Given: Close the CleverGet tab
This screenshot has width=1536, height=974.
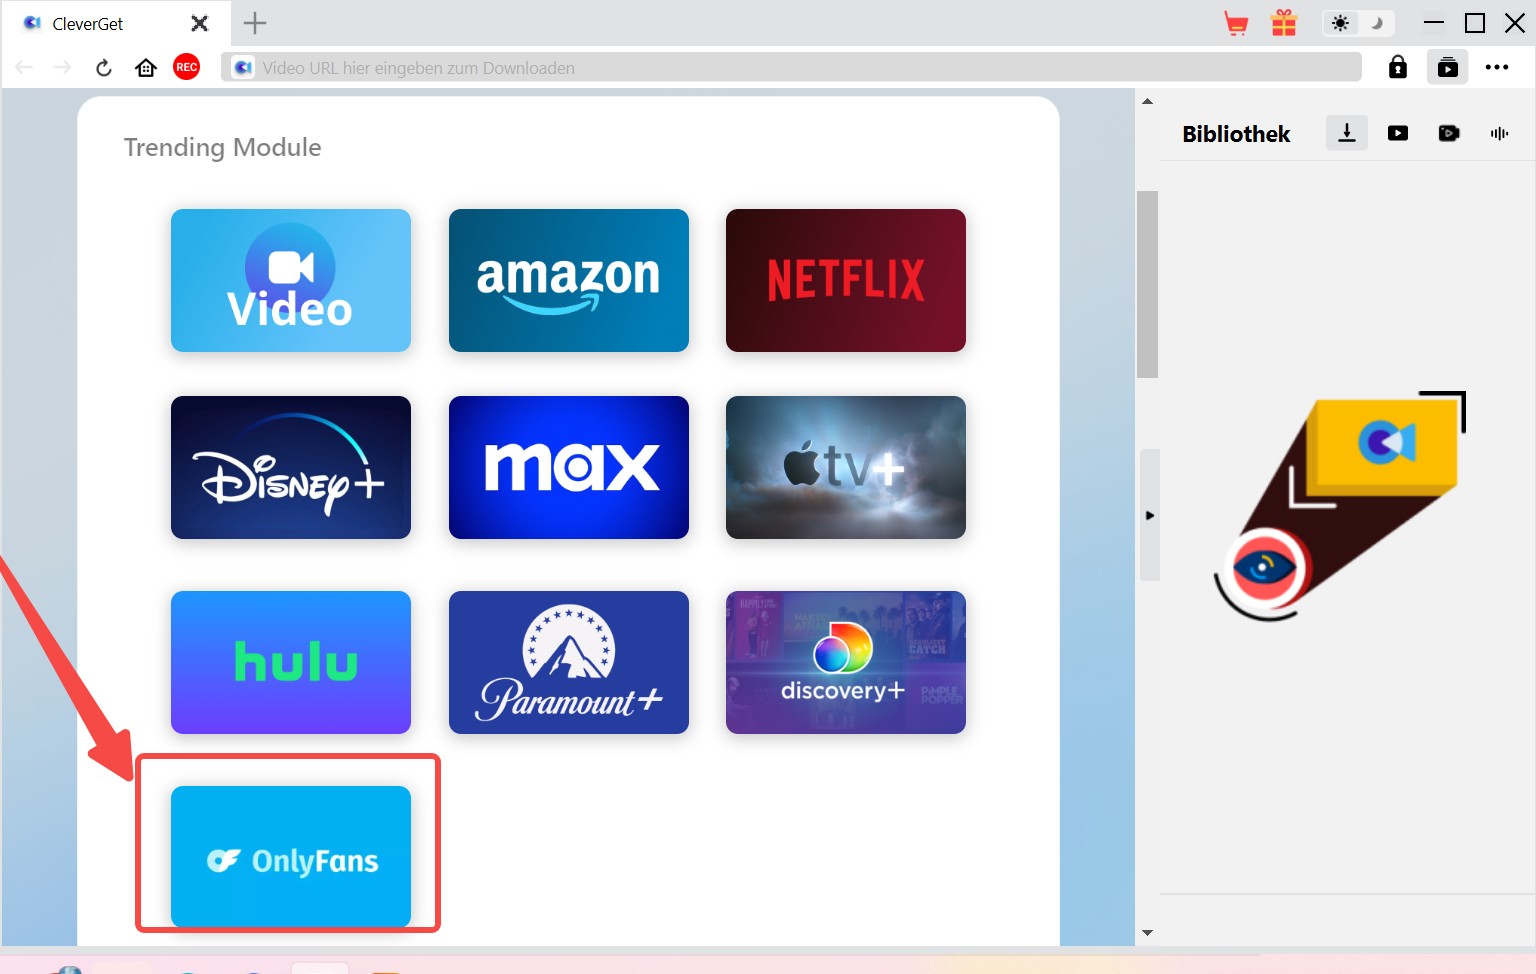Looking at the screenshot, I should [200, 23].
